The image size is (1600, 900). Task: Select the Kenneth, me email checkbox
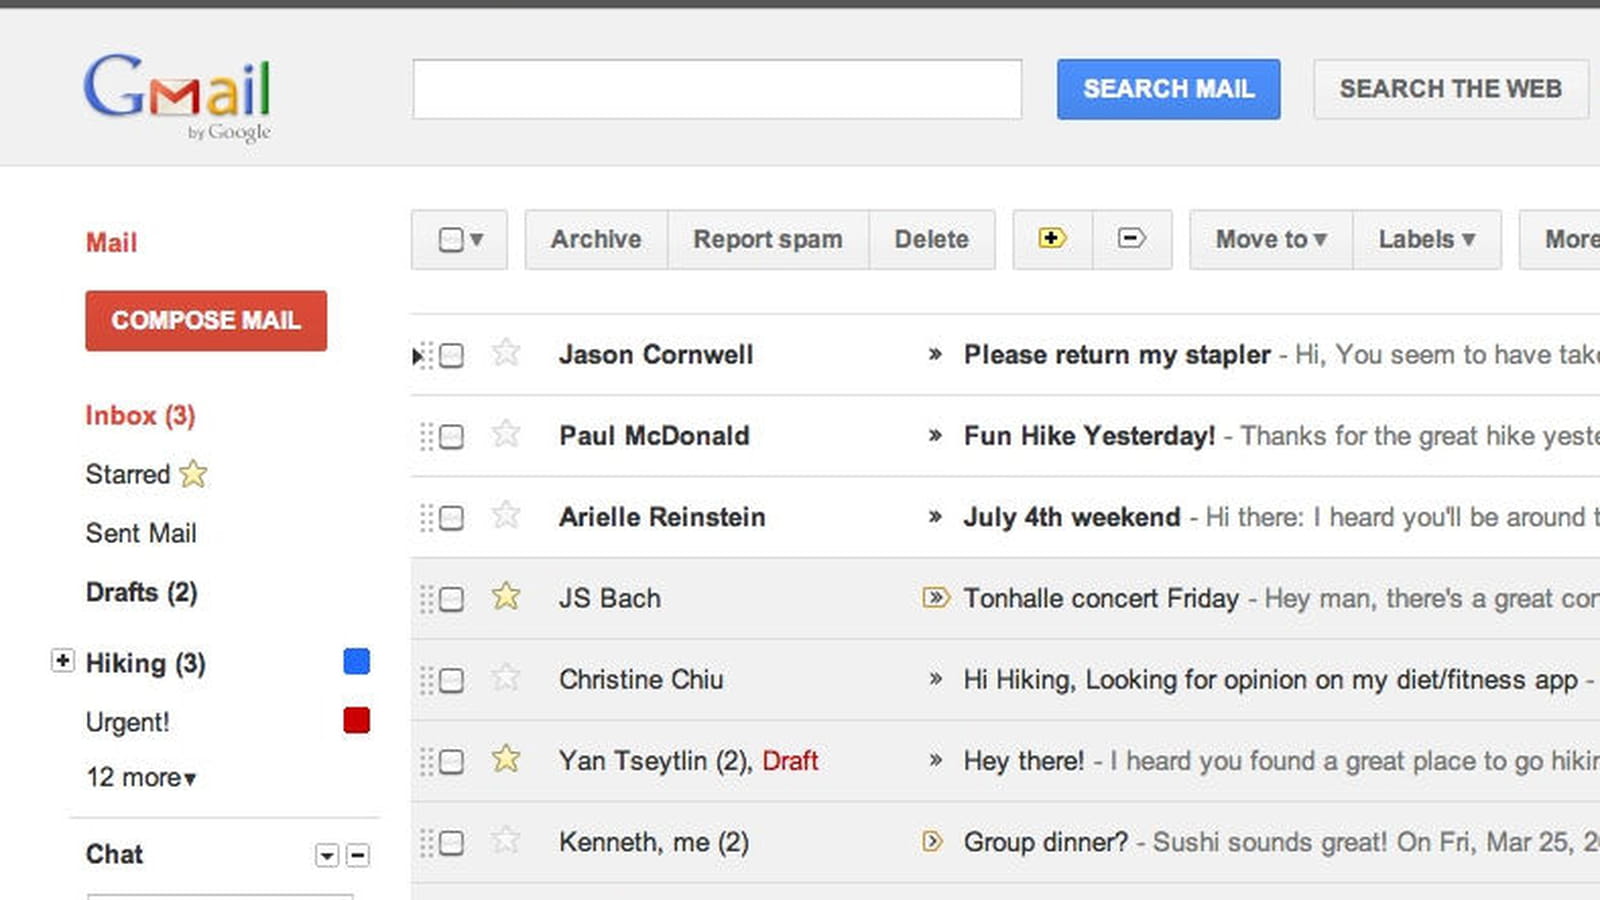(x=451, y=842)
